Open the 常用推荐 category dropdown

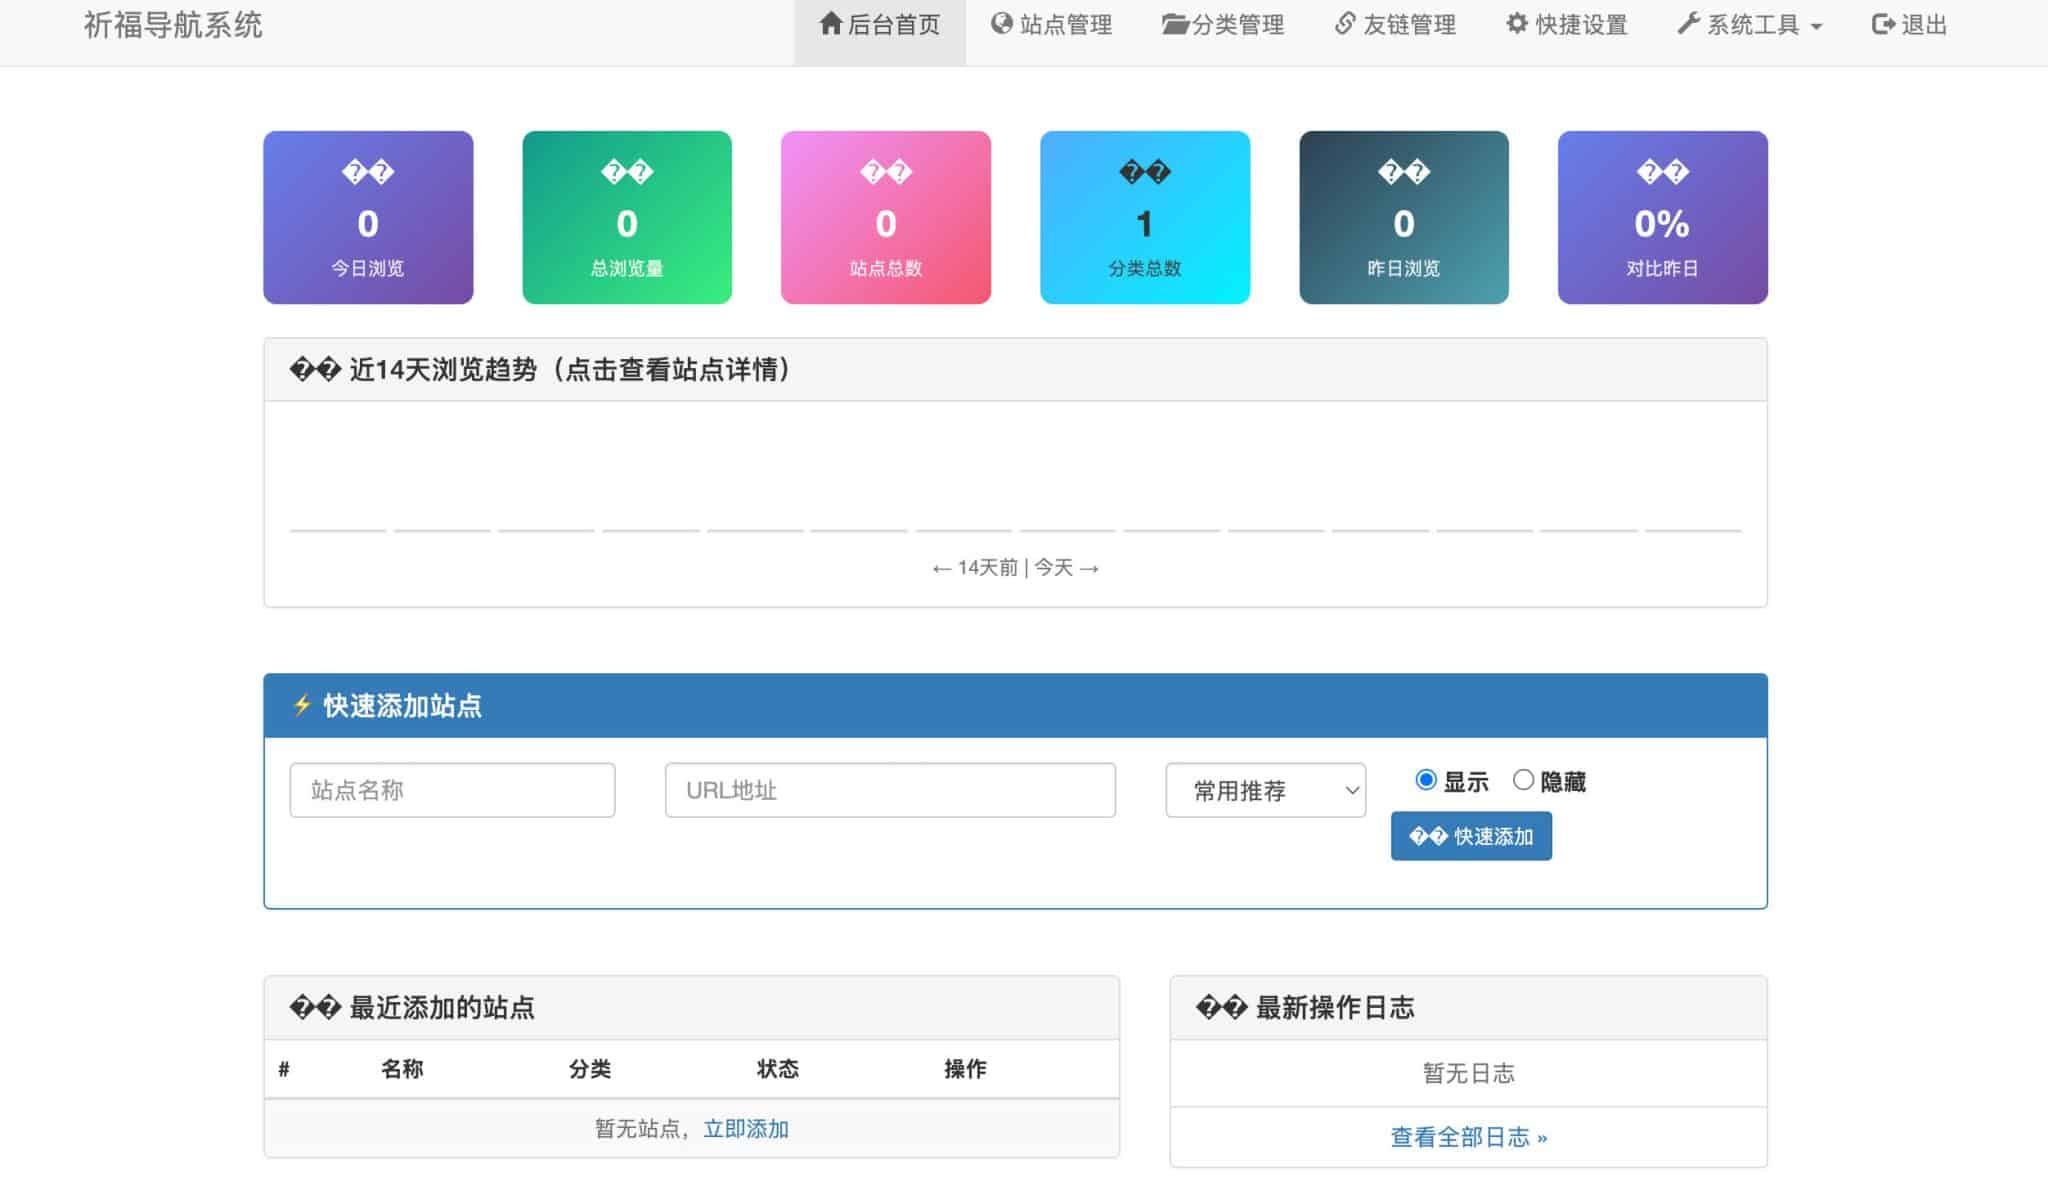tap(1265, 790)
